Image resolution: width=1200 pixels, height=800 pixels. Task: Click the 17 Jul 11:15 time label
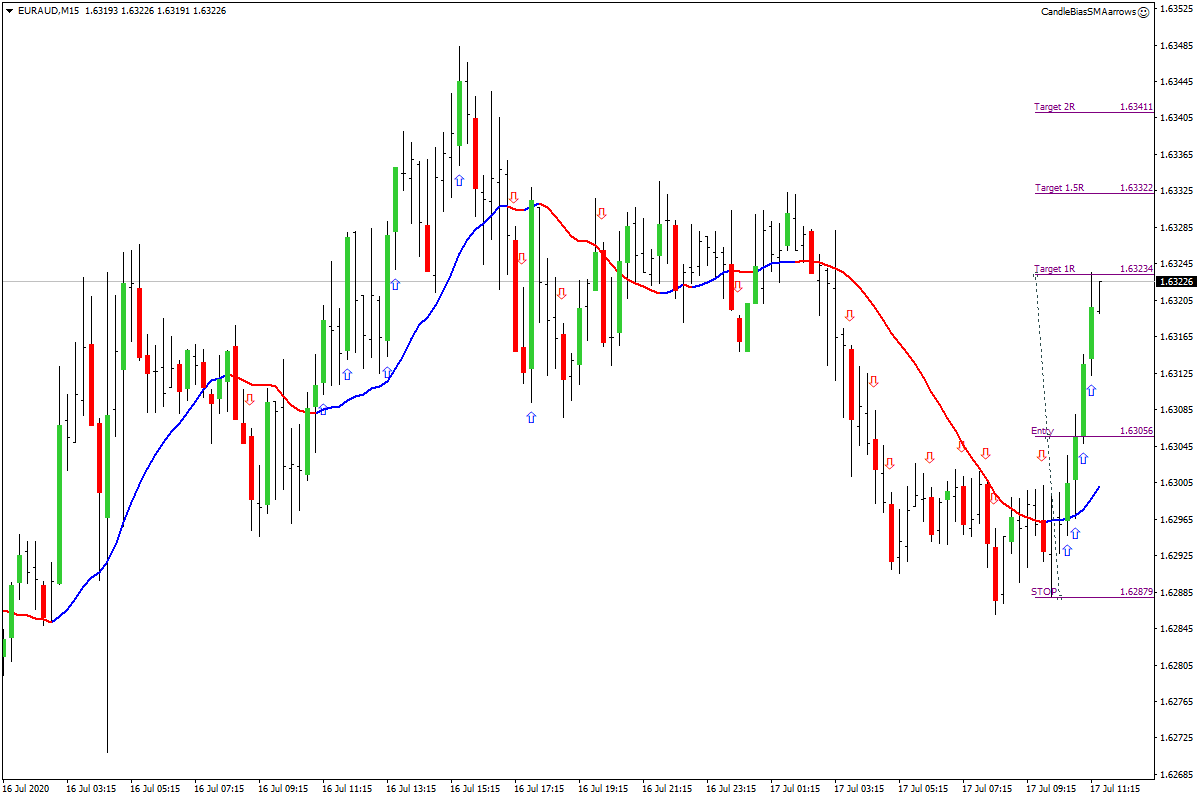coord(1115,789)
